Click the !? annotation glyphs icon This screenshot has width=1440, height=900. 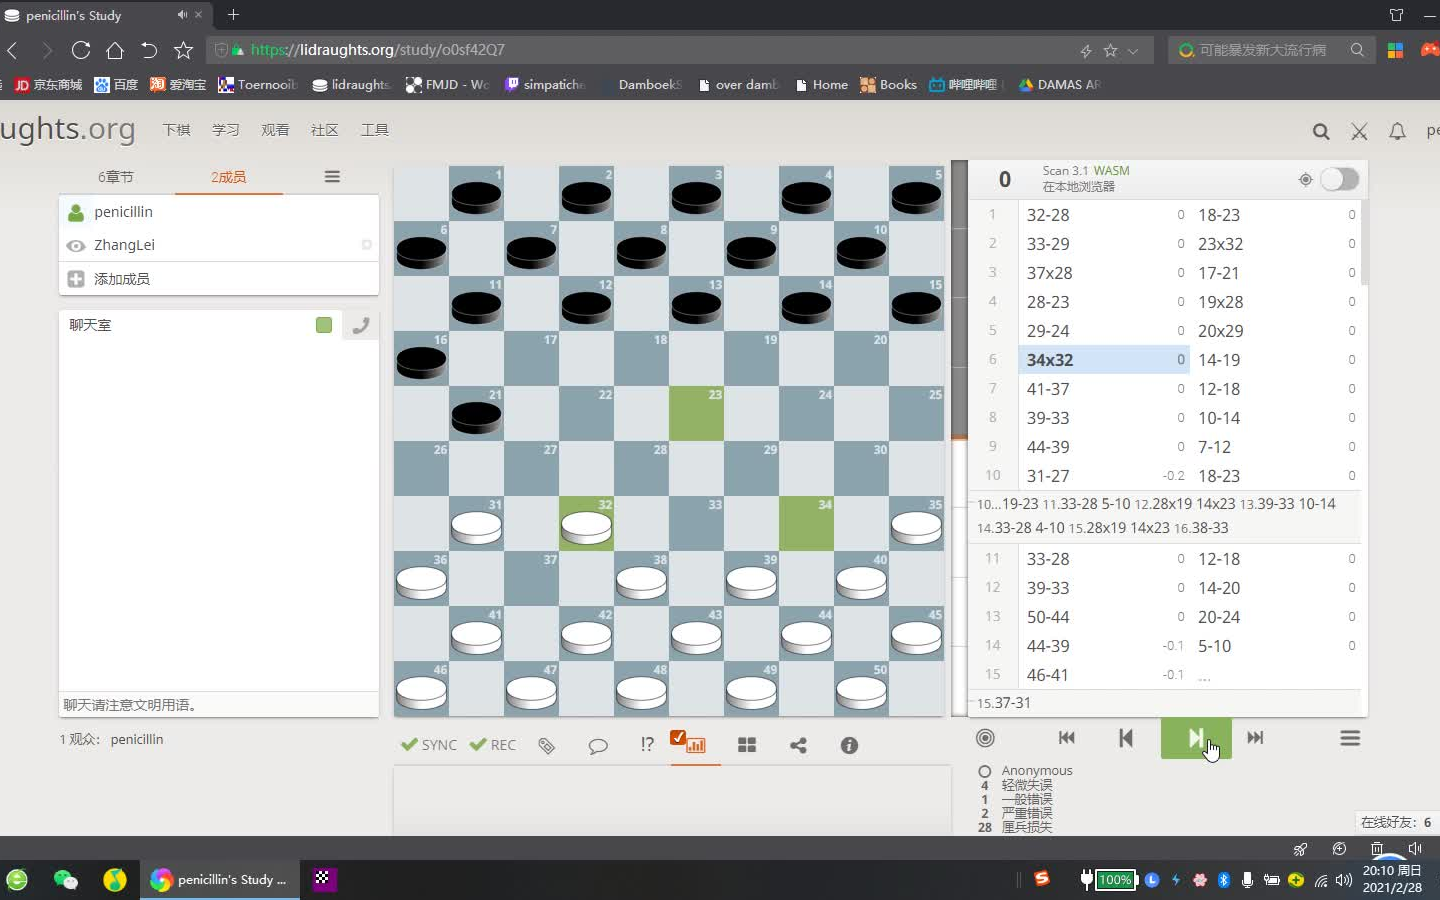[647, 745]
